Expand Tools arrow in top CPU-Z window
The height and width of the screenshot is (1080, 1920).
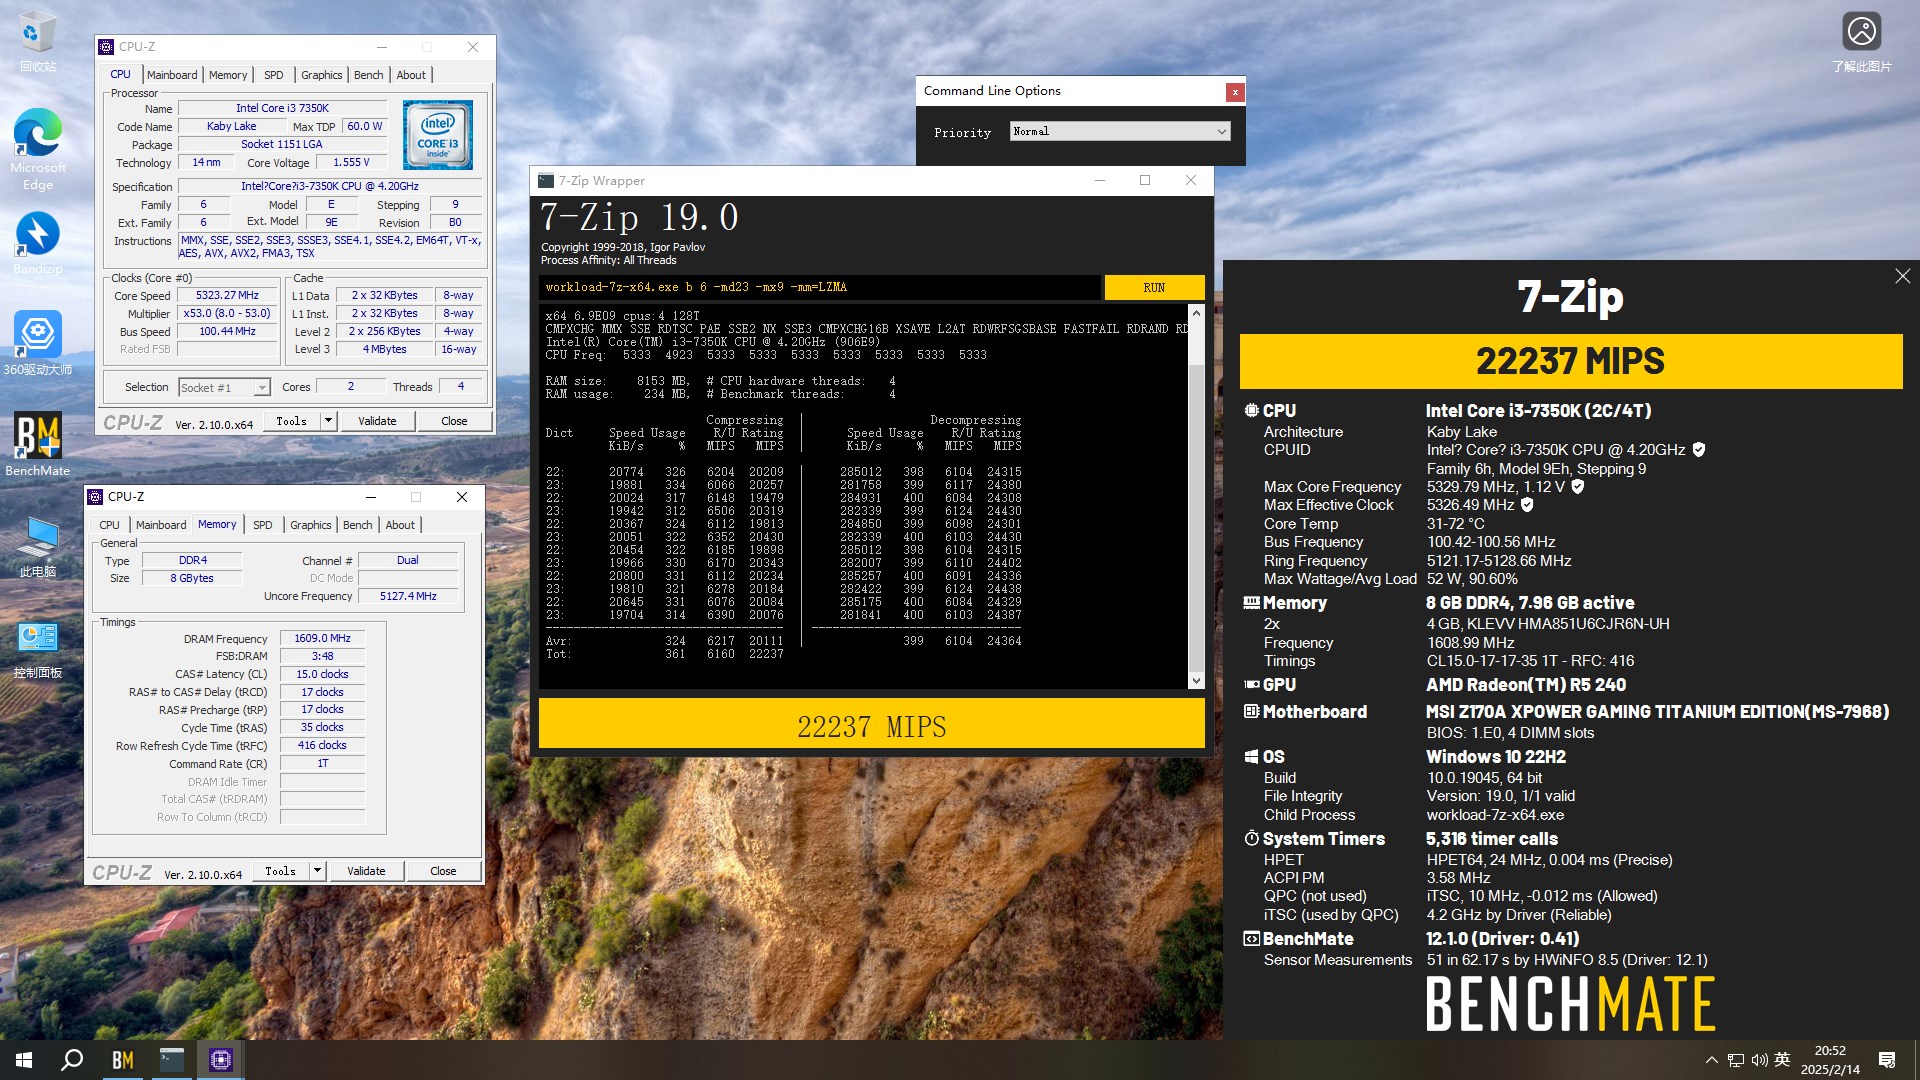(328, 421)
